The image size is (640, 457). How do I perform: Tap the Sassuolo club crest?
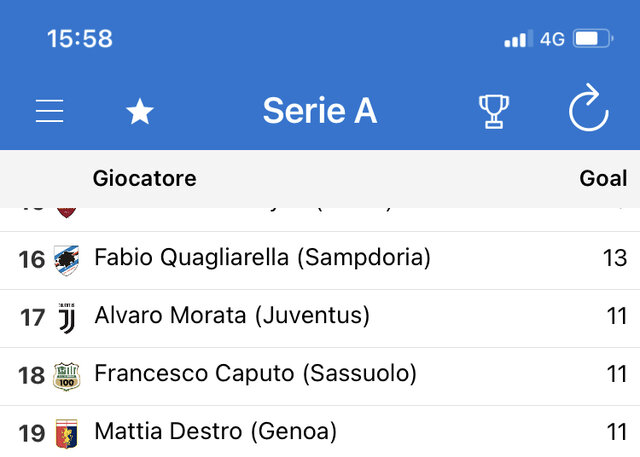(67, 376)
